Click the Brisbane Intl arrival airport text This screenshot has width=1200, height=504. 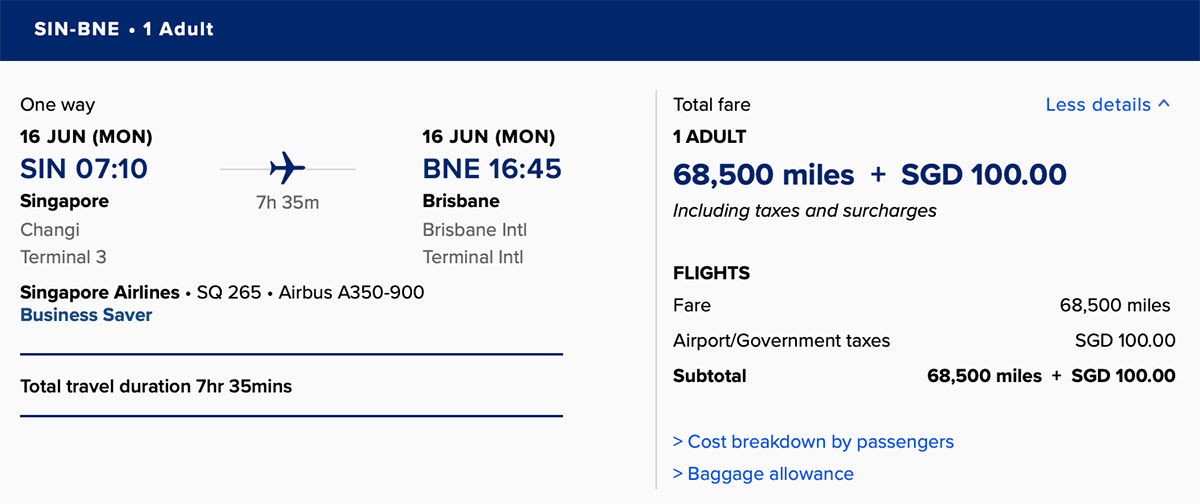[475, 230]
